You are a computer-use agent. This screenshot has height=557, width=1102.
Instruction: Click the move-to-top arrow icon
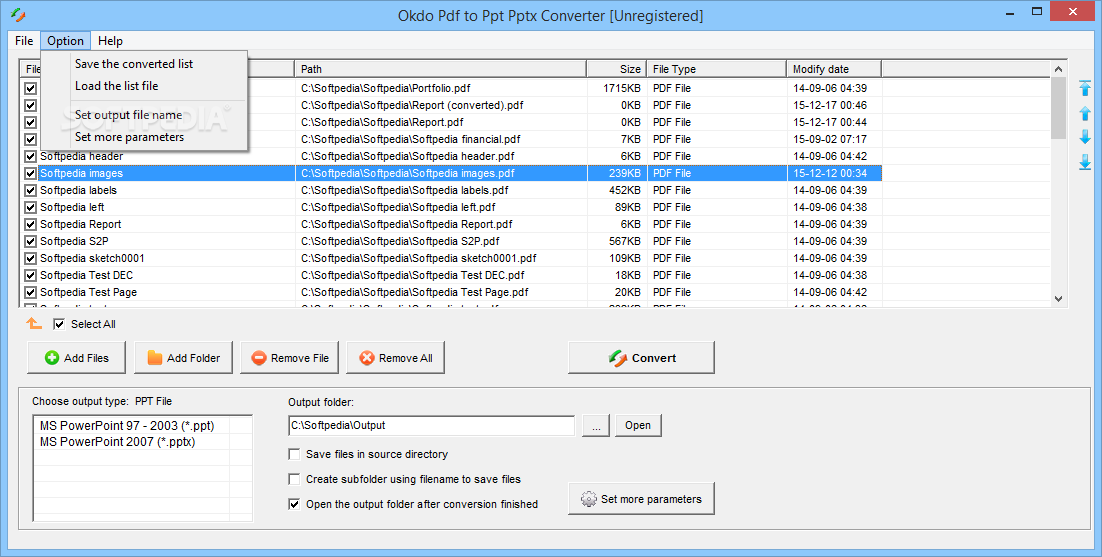click(1085, 88)
